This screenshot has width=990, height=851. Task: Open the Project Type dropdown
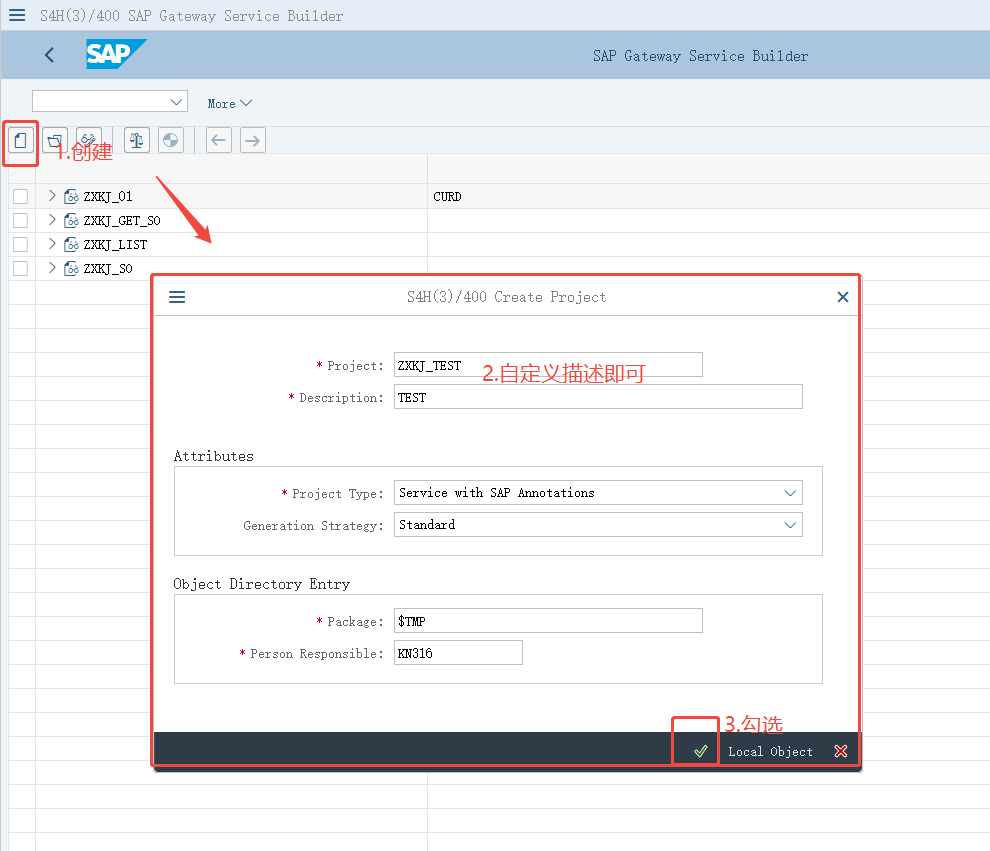(790, 493)
